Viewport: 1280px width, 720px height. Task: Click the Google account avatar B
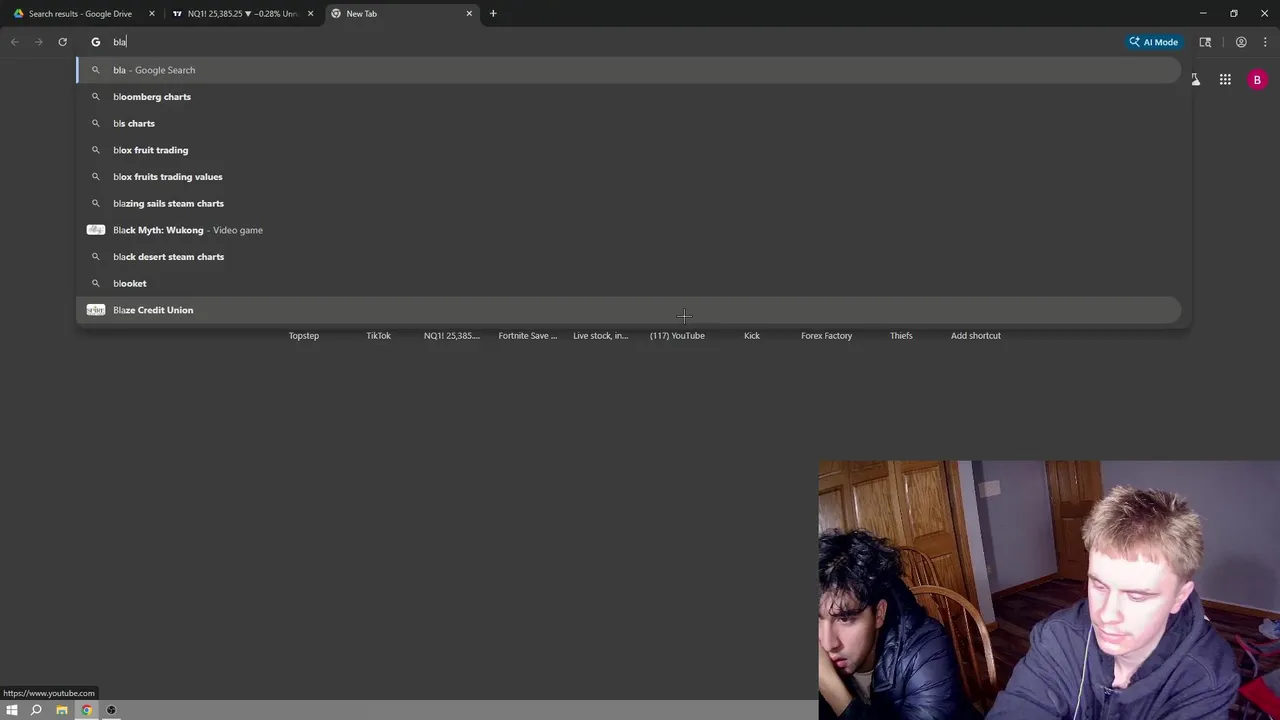(1257, 80)
